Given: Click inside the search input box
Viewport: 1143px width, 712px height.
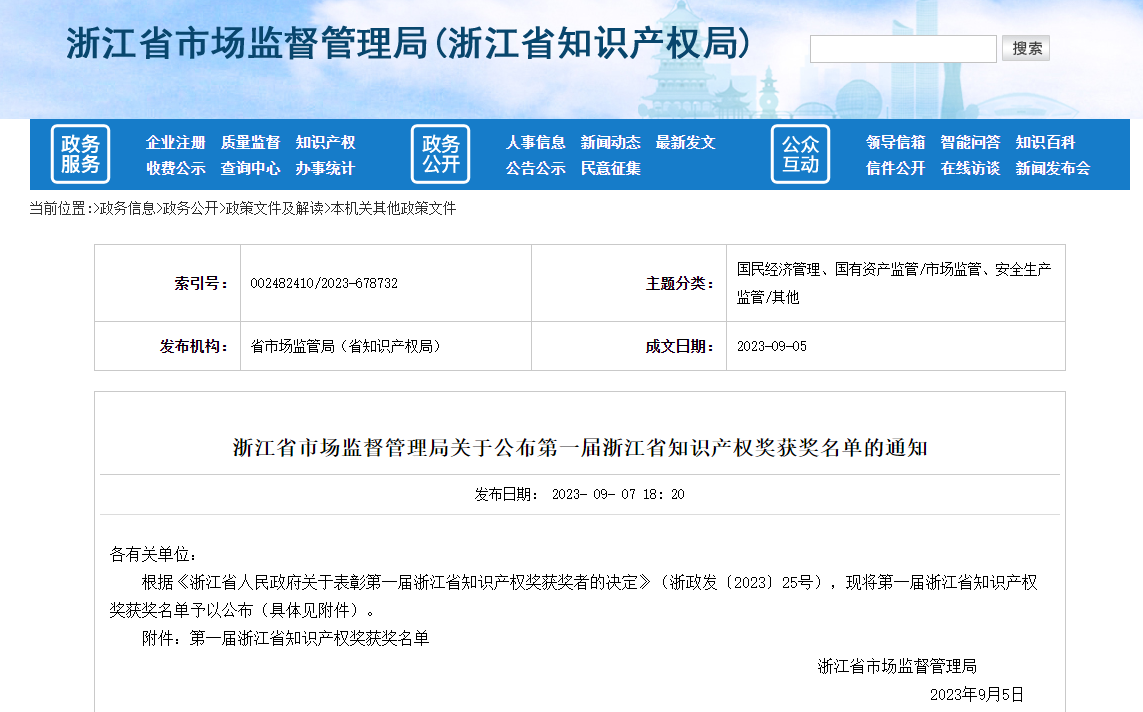Looking at the screenshot, I should 901,47.
